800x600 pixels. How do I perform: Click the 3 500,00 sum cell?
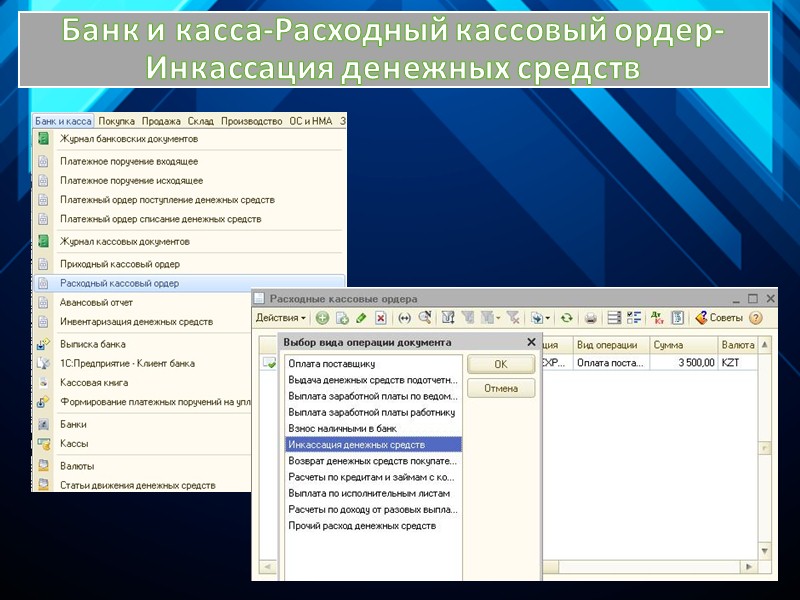[684, 363]
